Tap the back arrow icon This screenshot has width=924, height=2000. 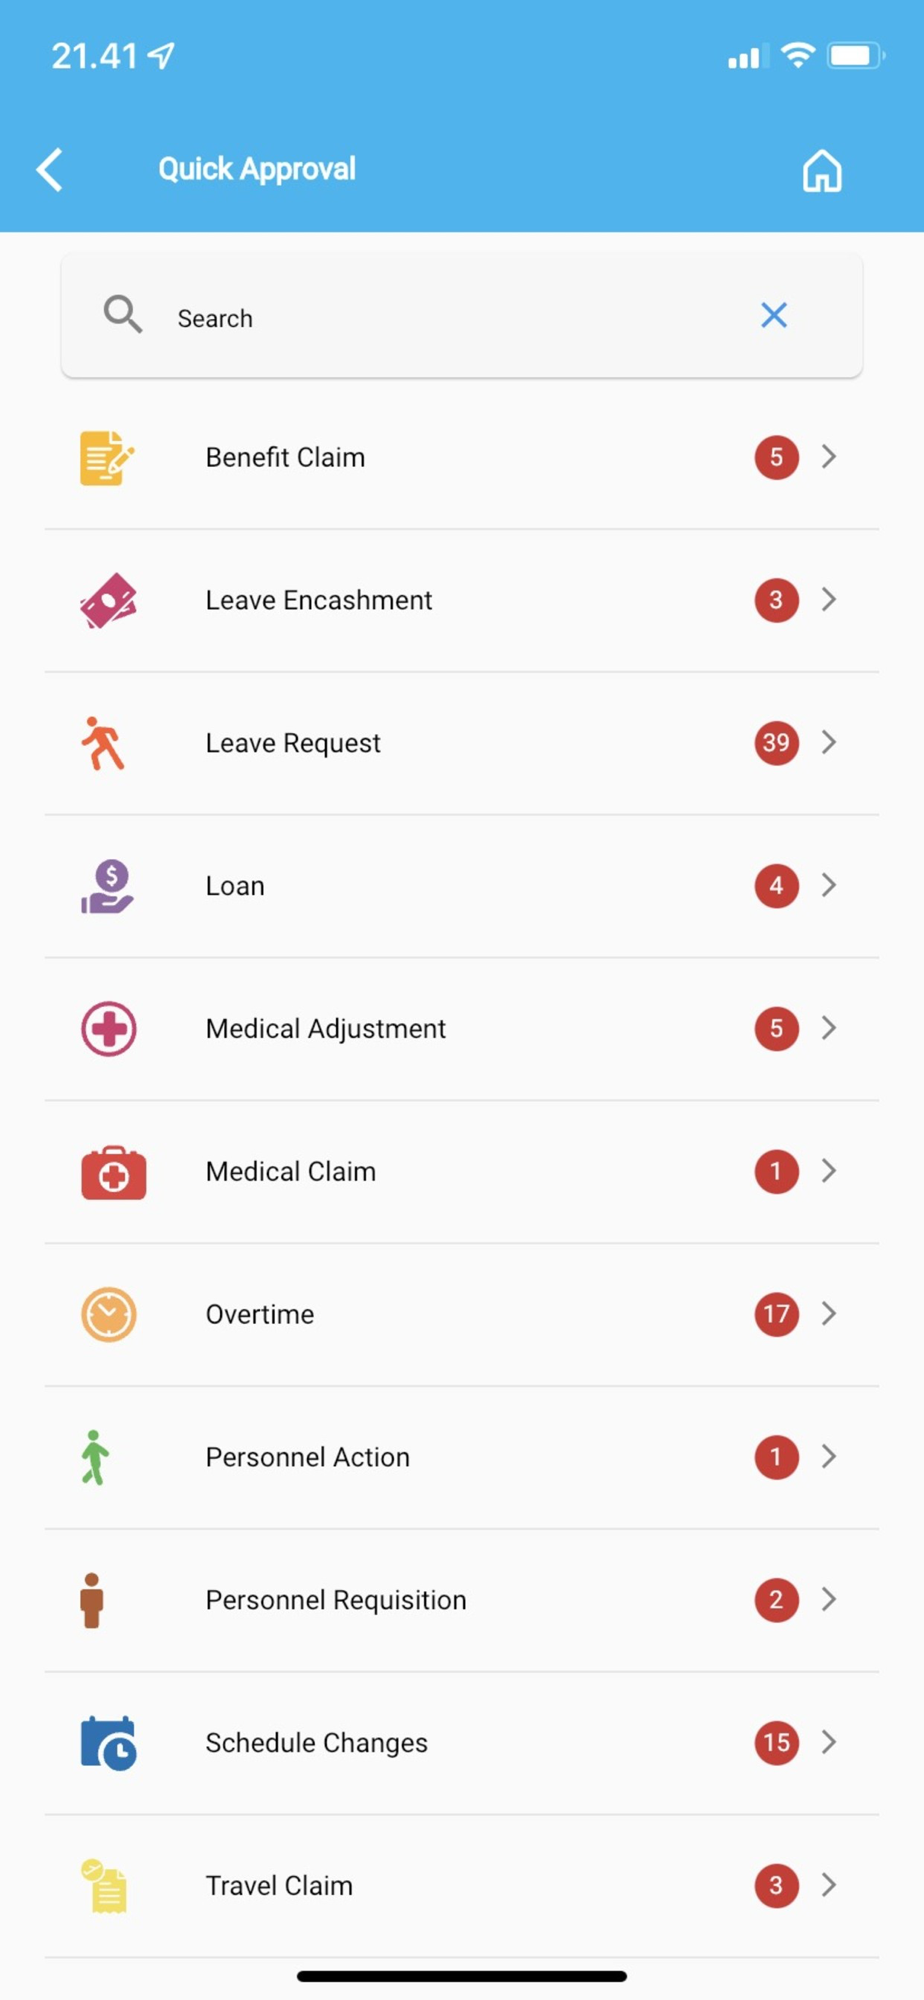tap(50, 170)
